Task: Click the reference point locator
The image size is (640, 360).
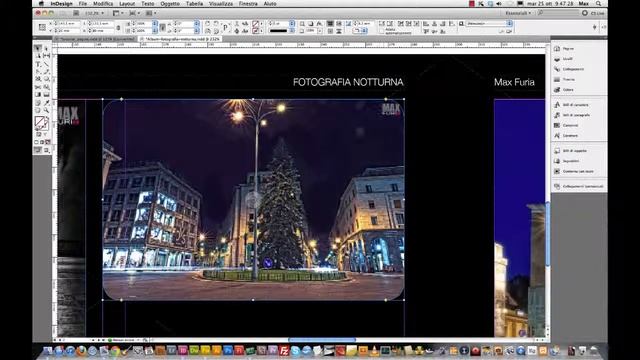Action: click(42, 27)
